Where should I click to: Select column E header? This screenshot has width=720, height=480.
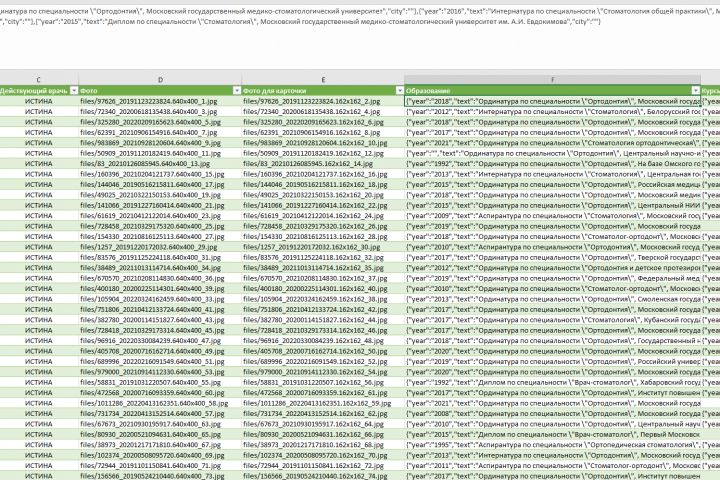323,80
